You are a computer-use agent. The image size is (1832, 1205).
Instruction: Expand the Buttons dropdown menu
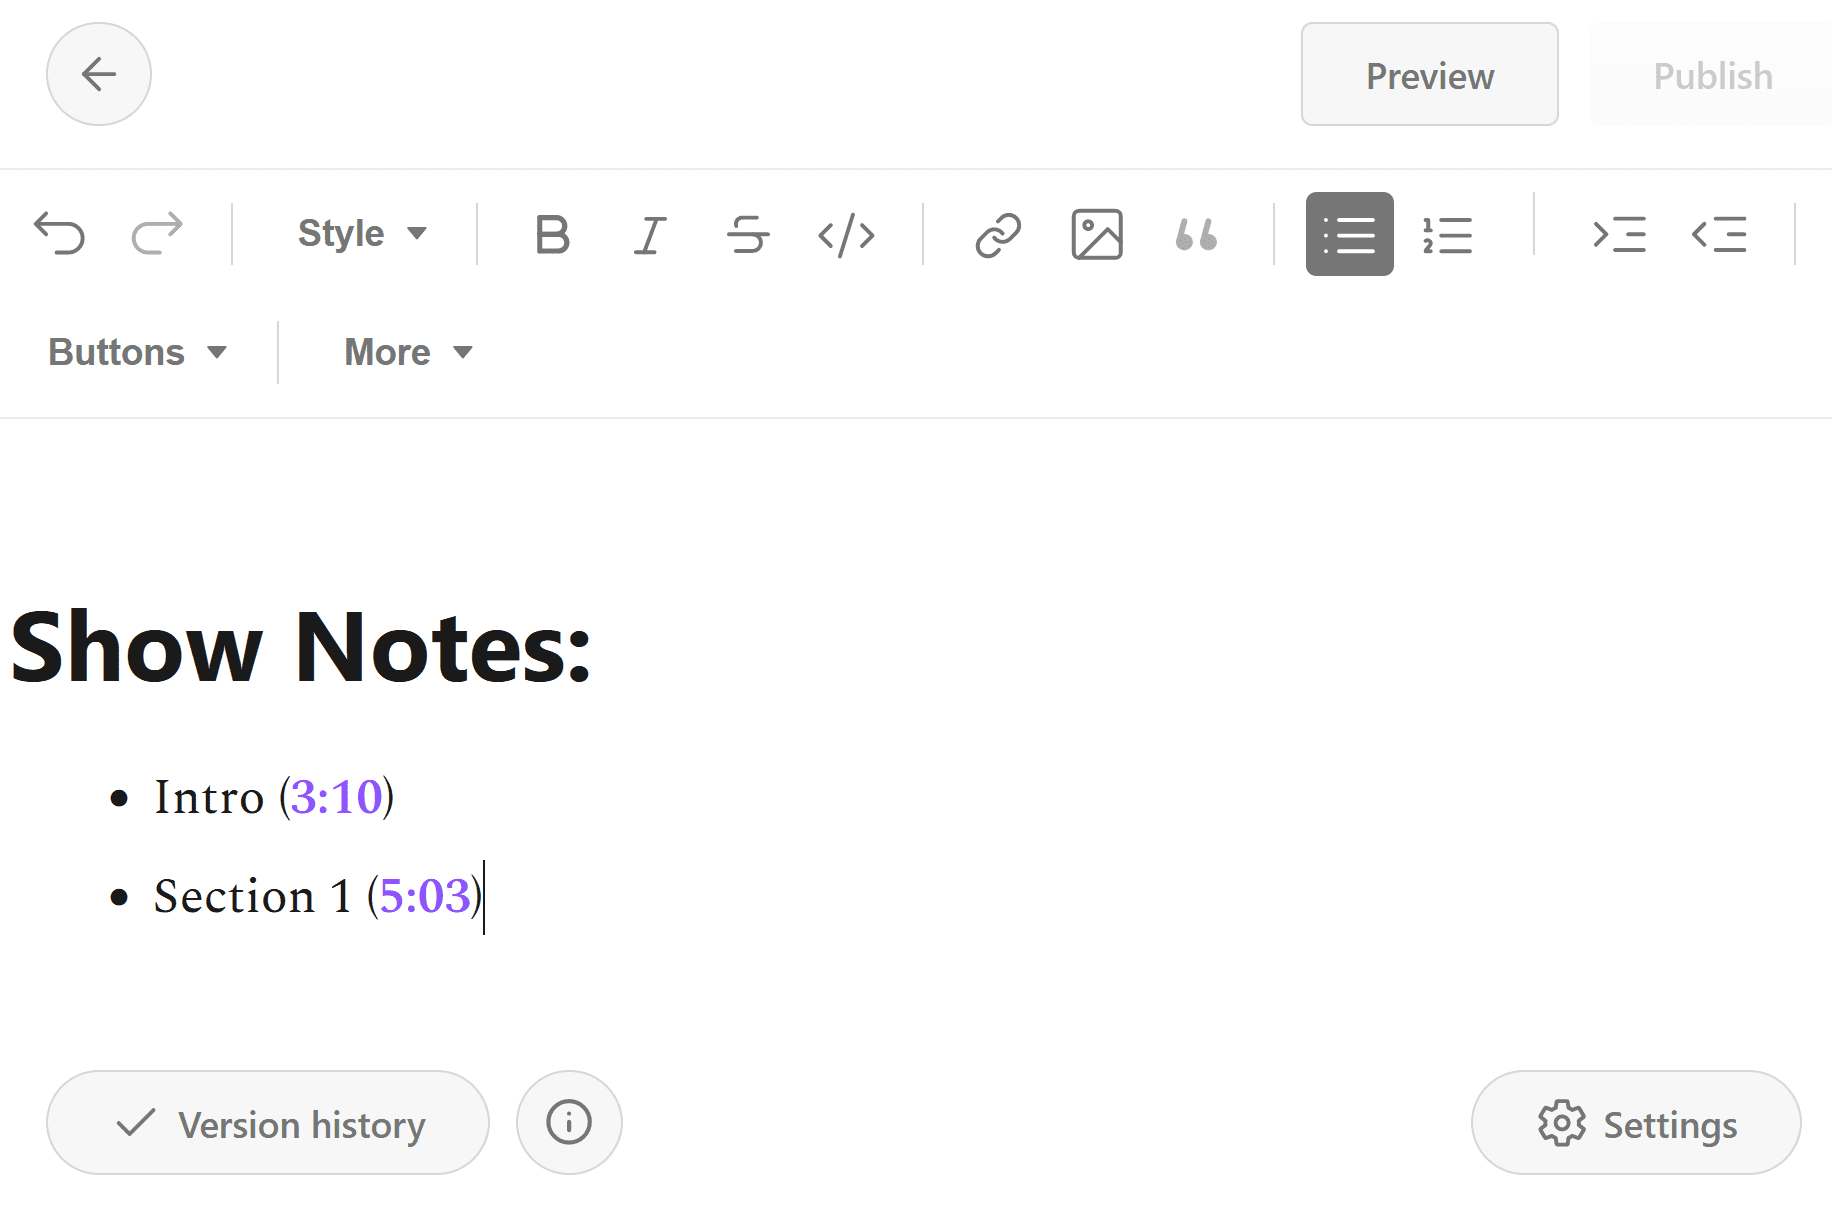pyautogui.click(x=138, y=352)
